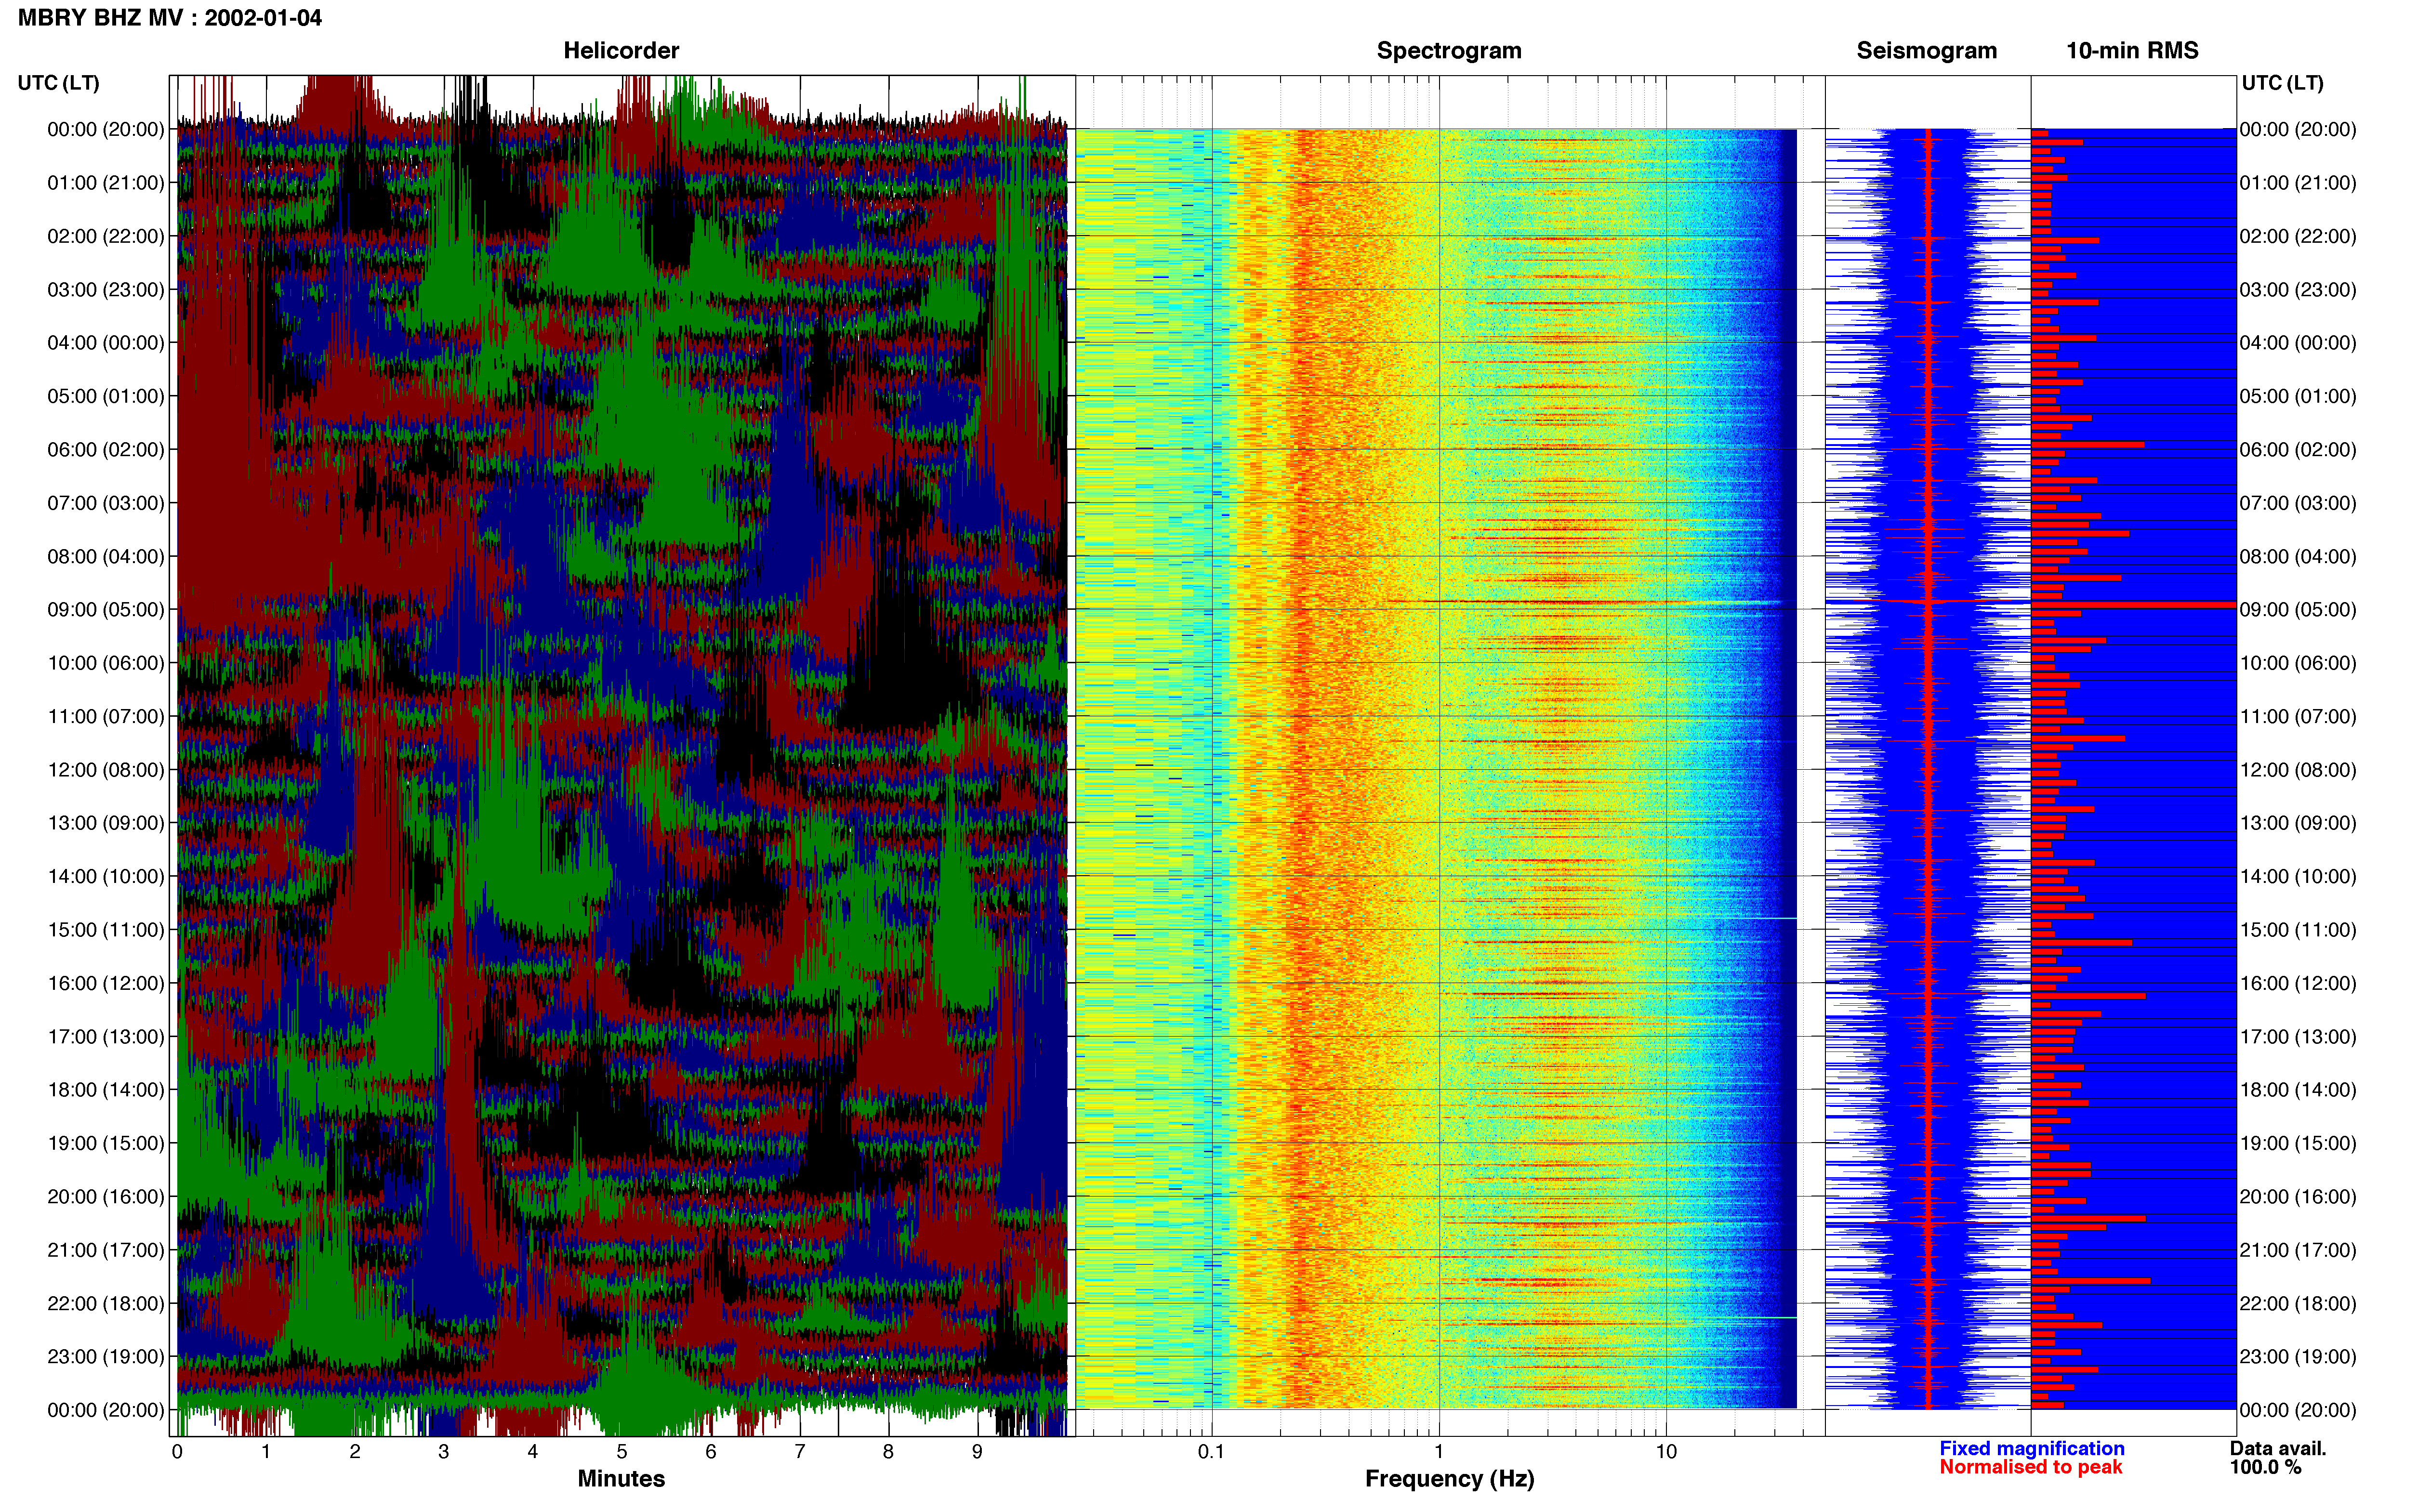Click the spectrogram frequency tick '0.1'
Viewport: 2418px width, 1512px height.
1211,1451
